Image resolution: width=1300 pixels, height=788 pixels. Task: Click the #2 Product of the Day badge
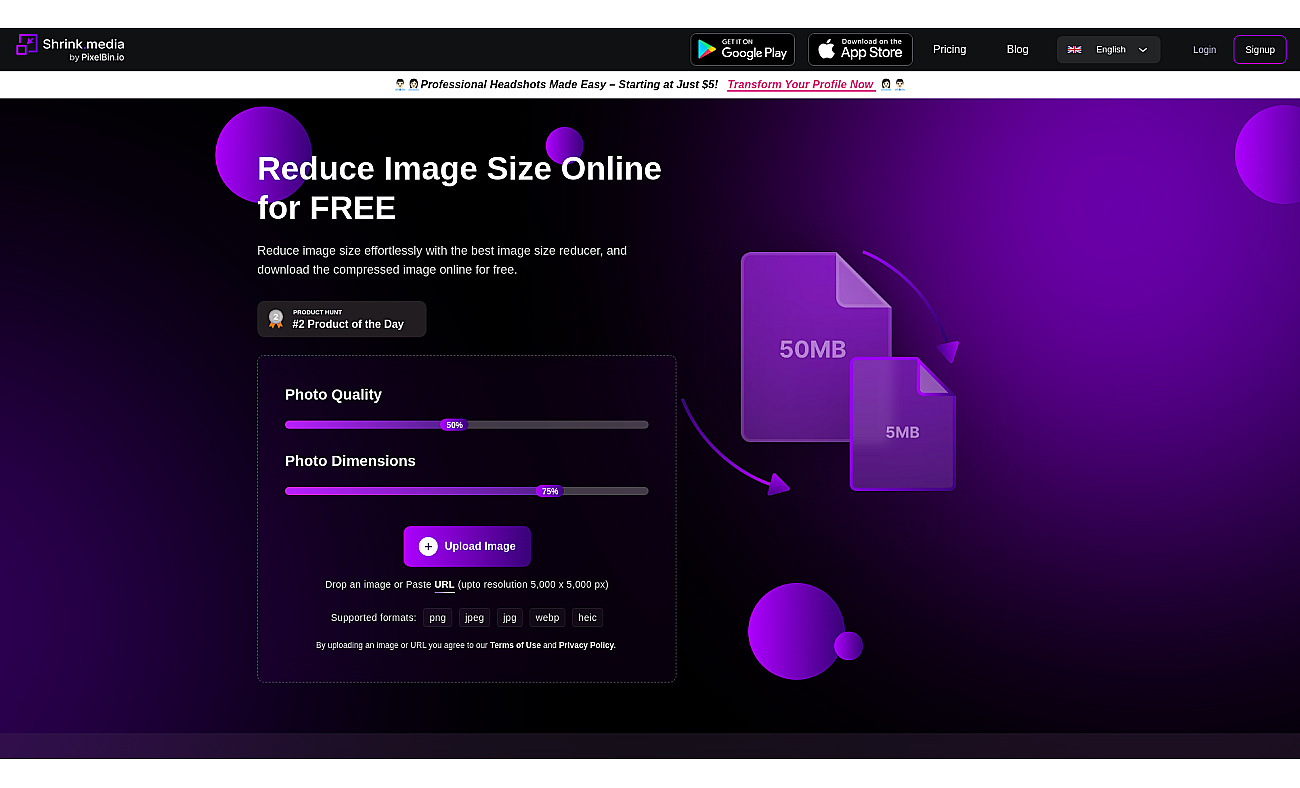pyautogui.click(x=341, y=319)
